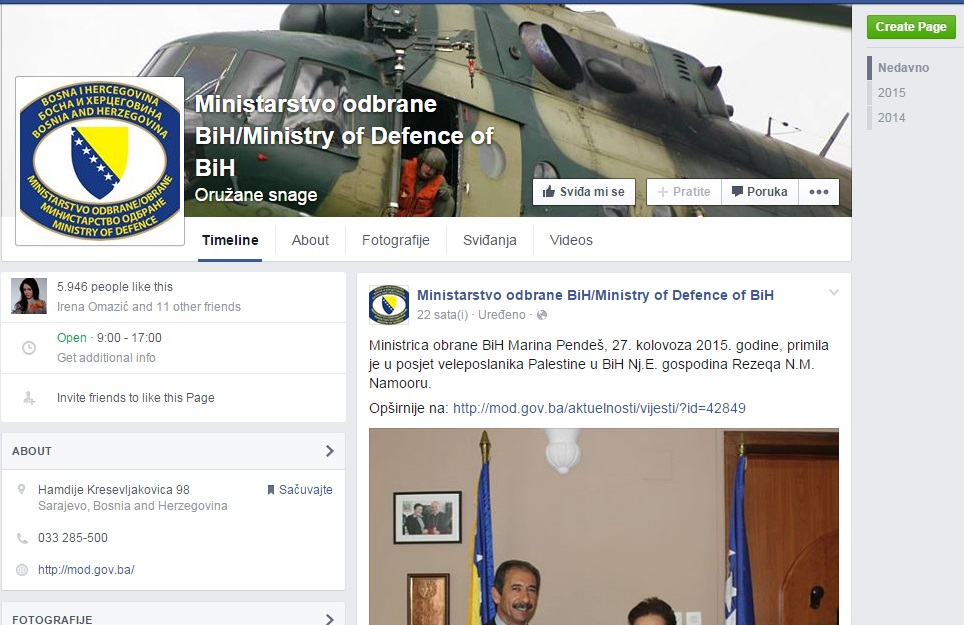Click the Oružane snage category text
The height and width of the screenshot is (625, 964).
256,195
